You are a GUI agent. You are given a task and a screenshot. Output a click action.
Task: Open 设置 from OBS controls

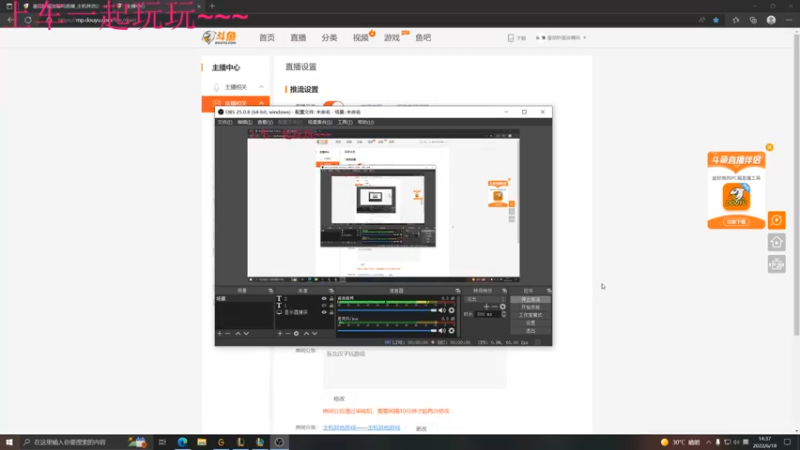pyautogui.click(x=530, y=323)
